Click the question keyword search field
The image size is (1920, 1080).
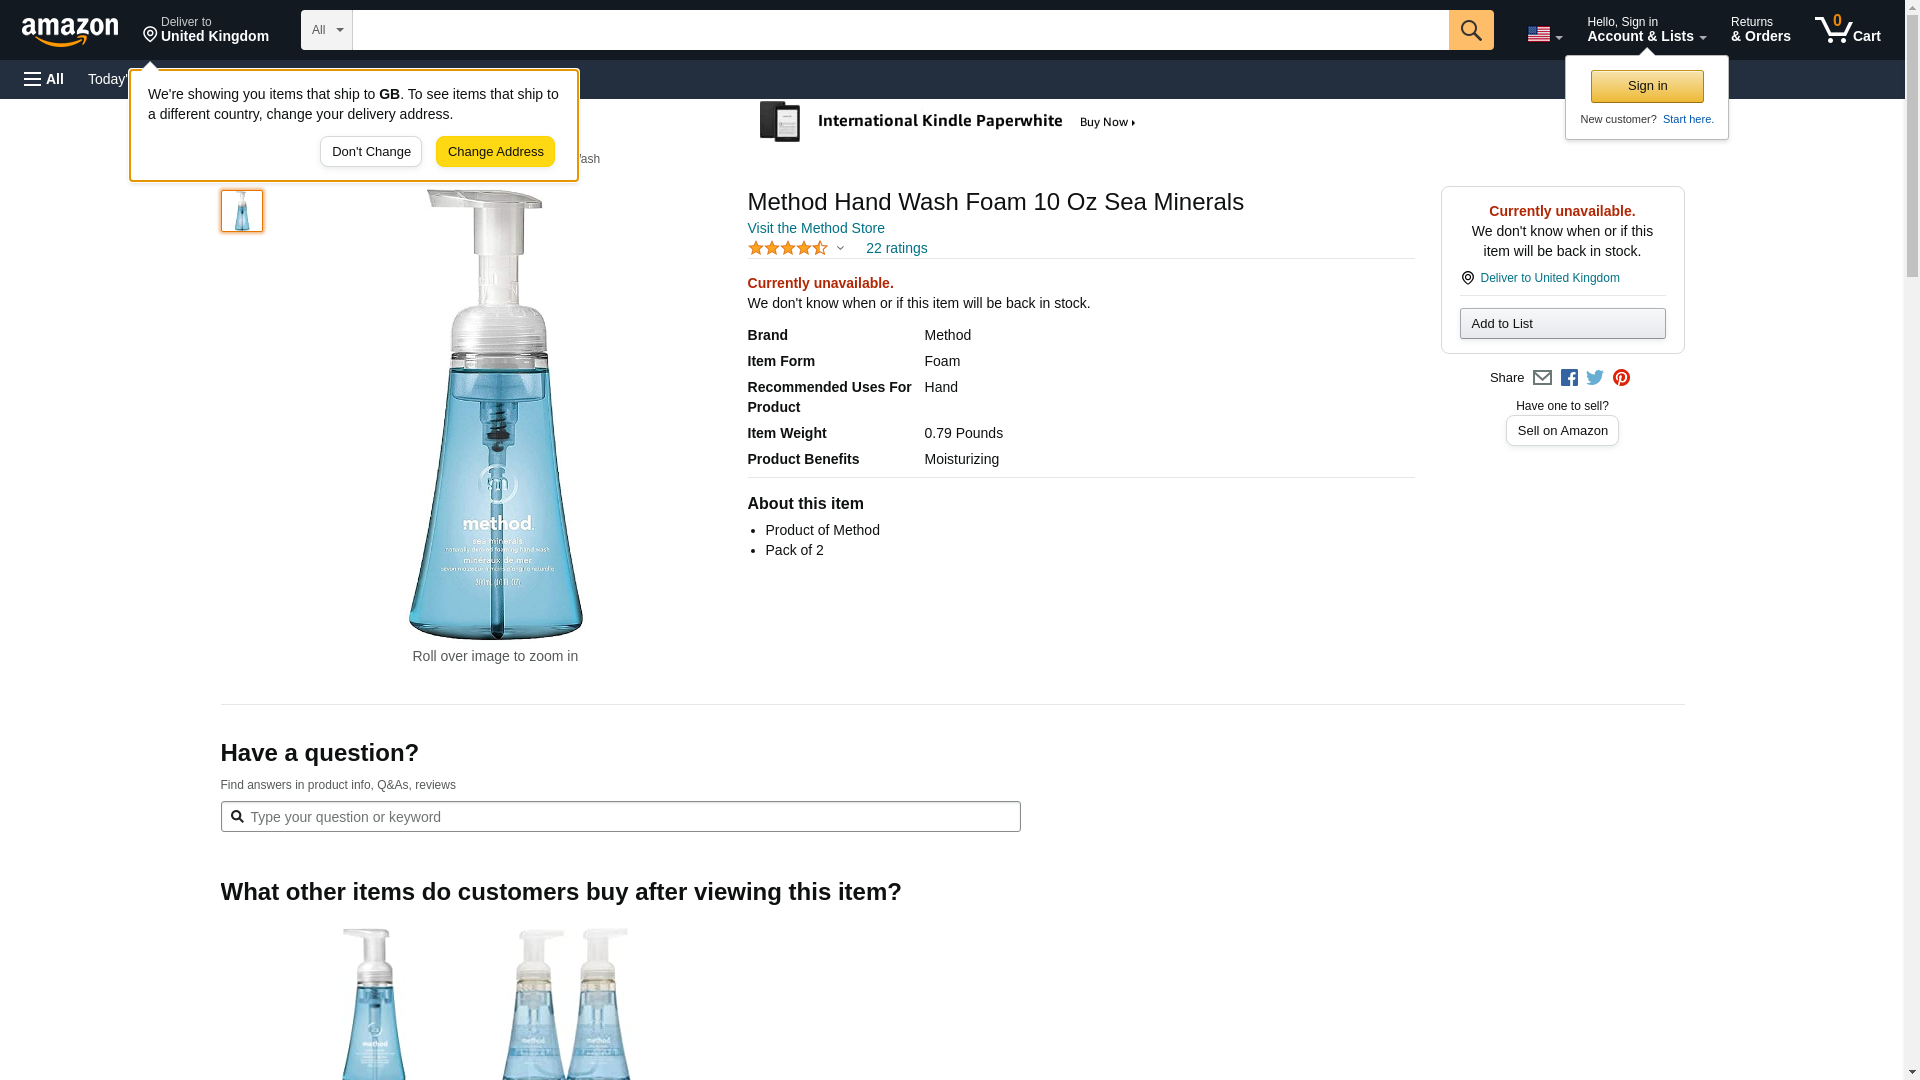coord(620,817)
